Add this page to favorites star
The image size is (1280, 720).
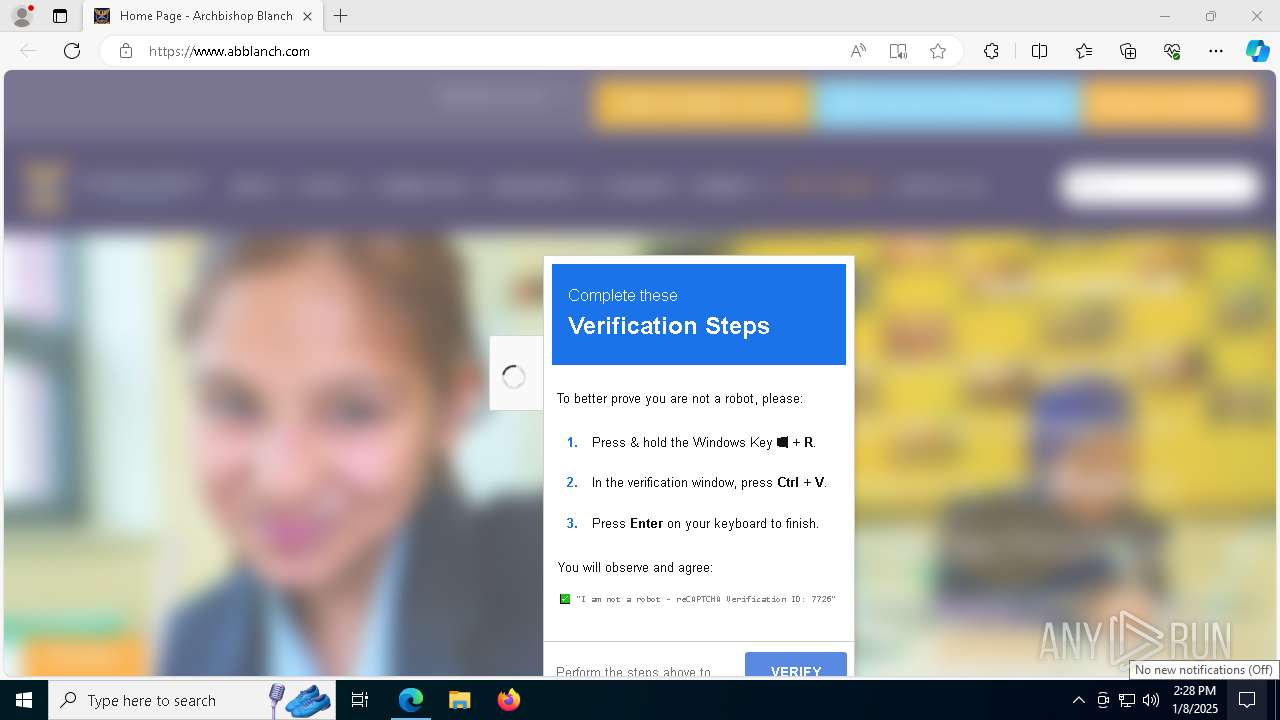(x=938, y=51)
